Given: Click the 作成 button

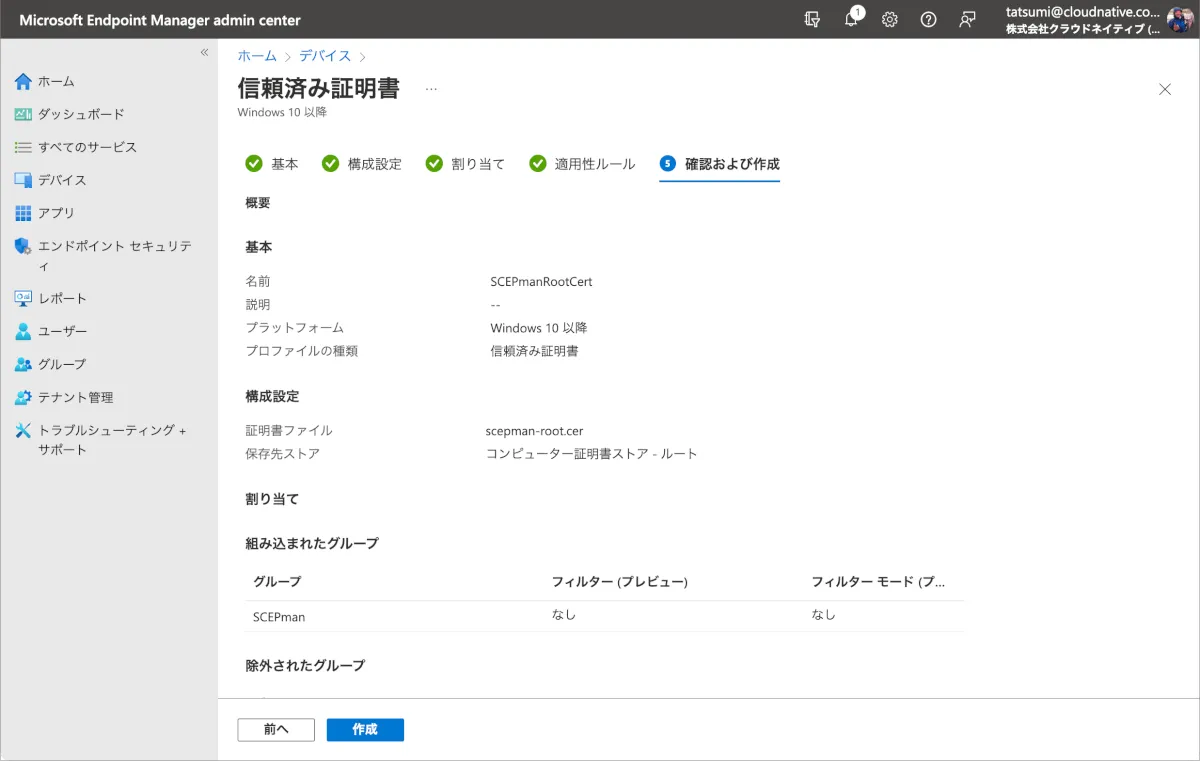Looking at the screenshot, I should 365,730.
